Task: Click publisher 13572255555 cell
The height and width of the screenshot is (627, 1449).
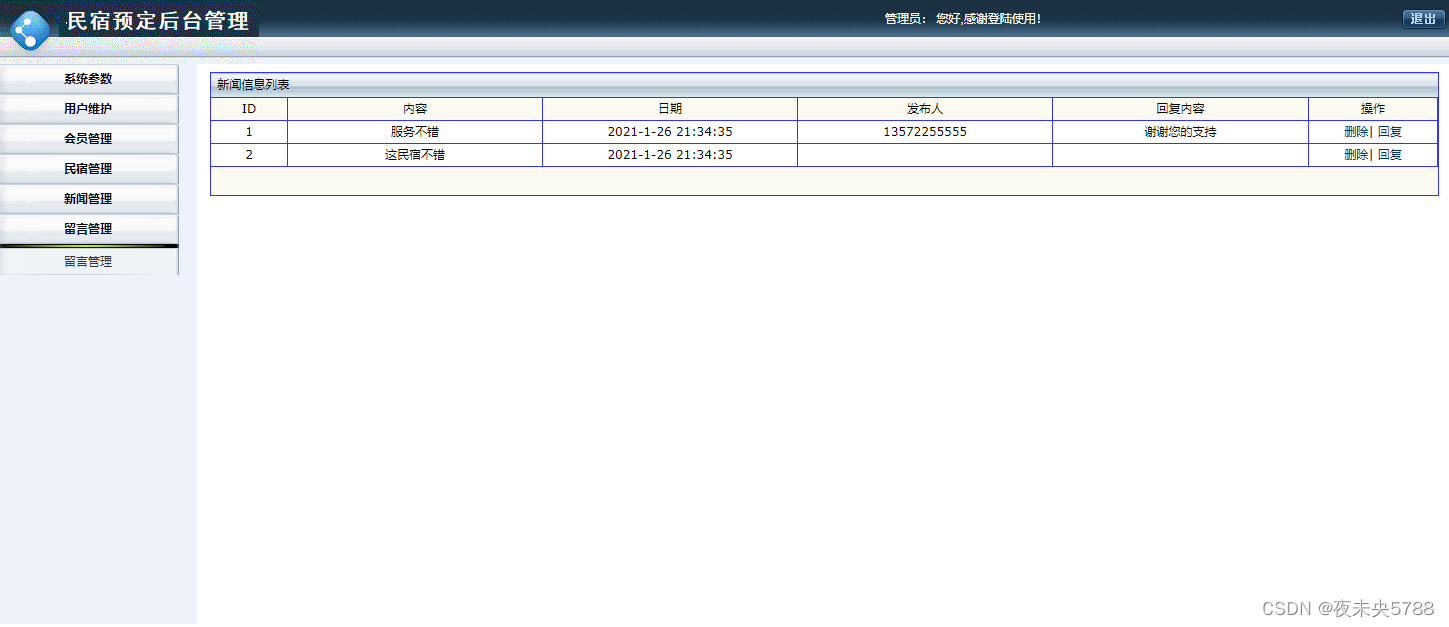Action: click(925, 132)
